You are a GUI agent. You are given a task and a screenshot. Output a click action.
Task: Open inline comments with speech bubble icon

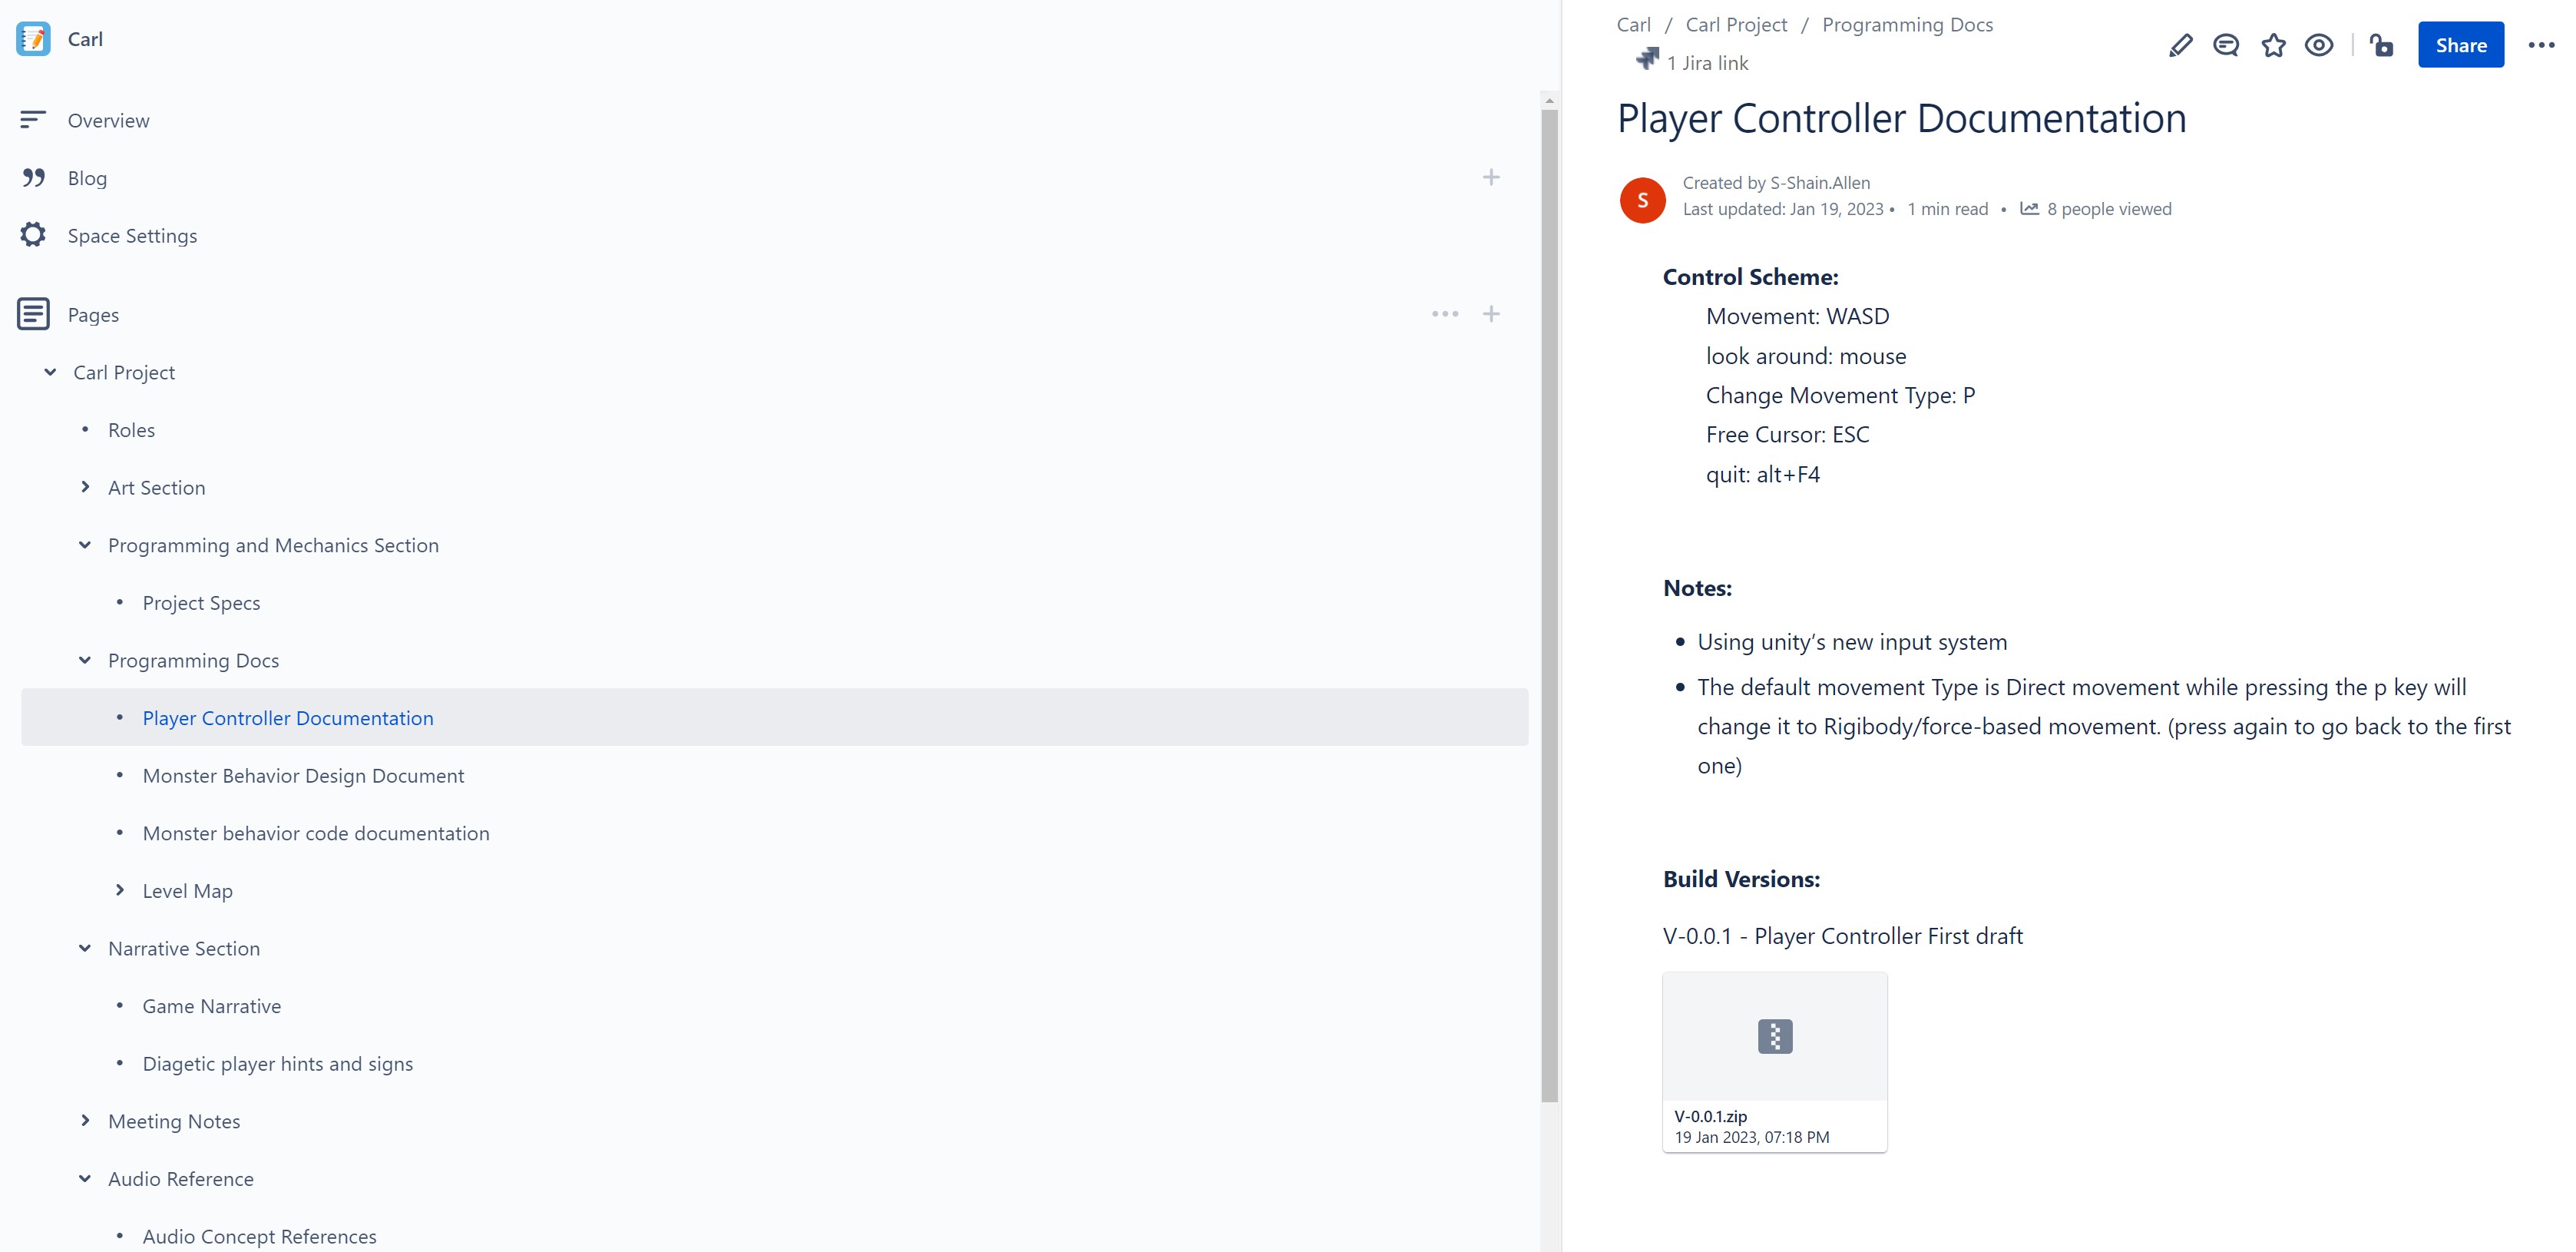2226,45
